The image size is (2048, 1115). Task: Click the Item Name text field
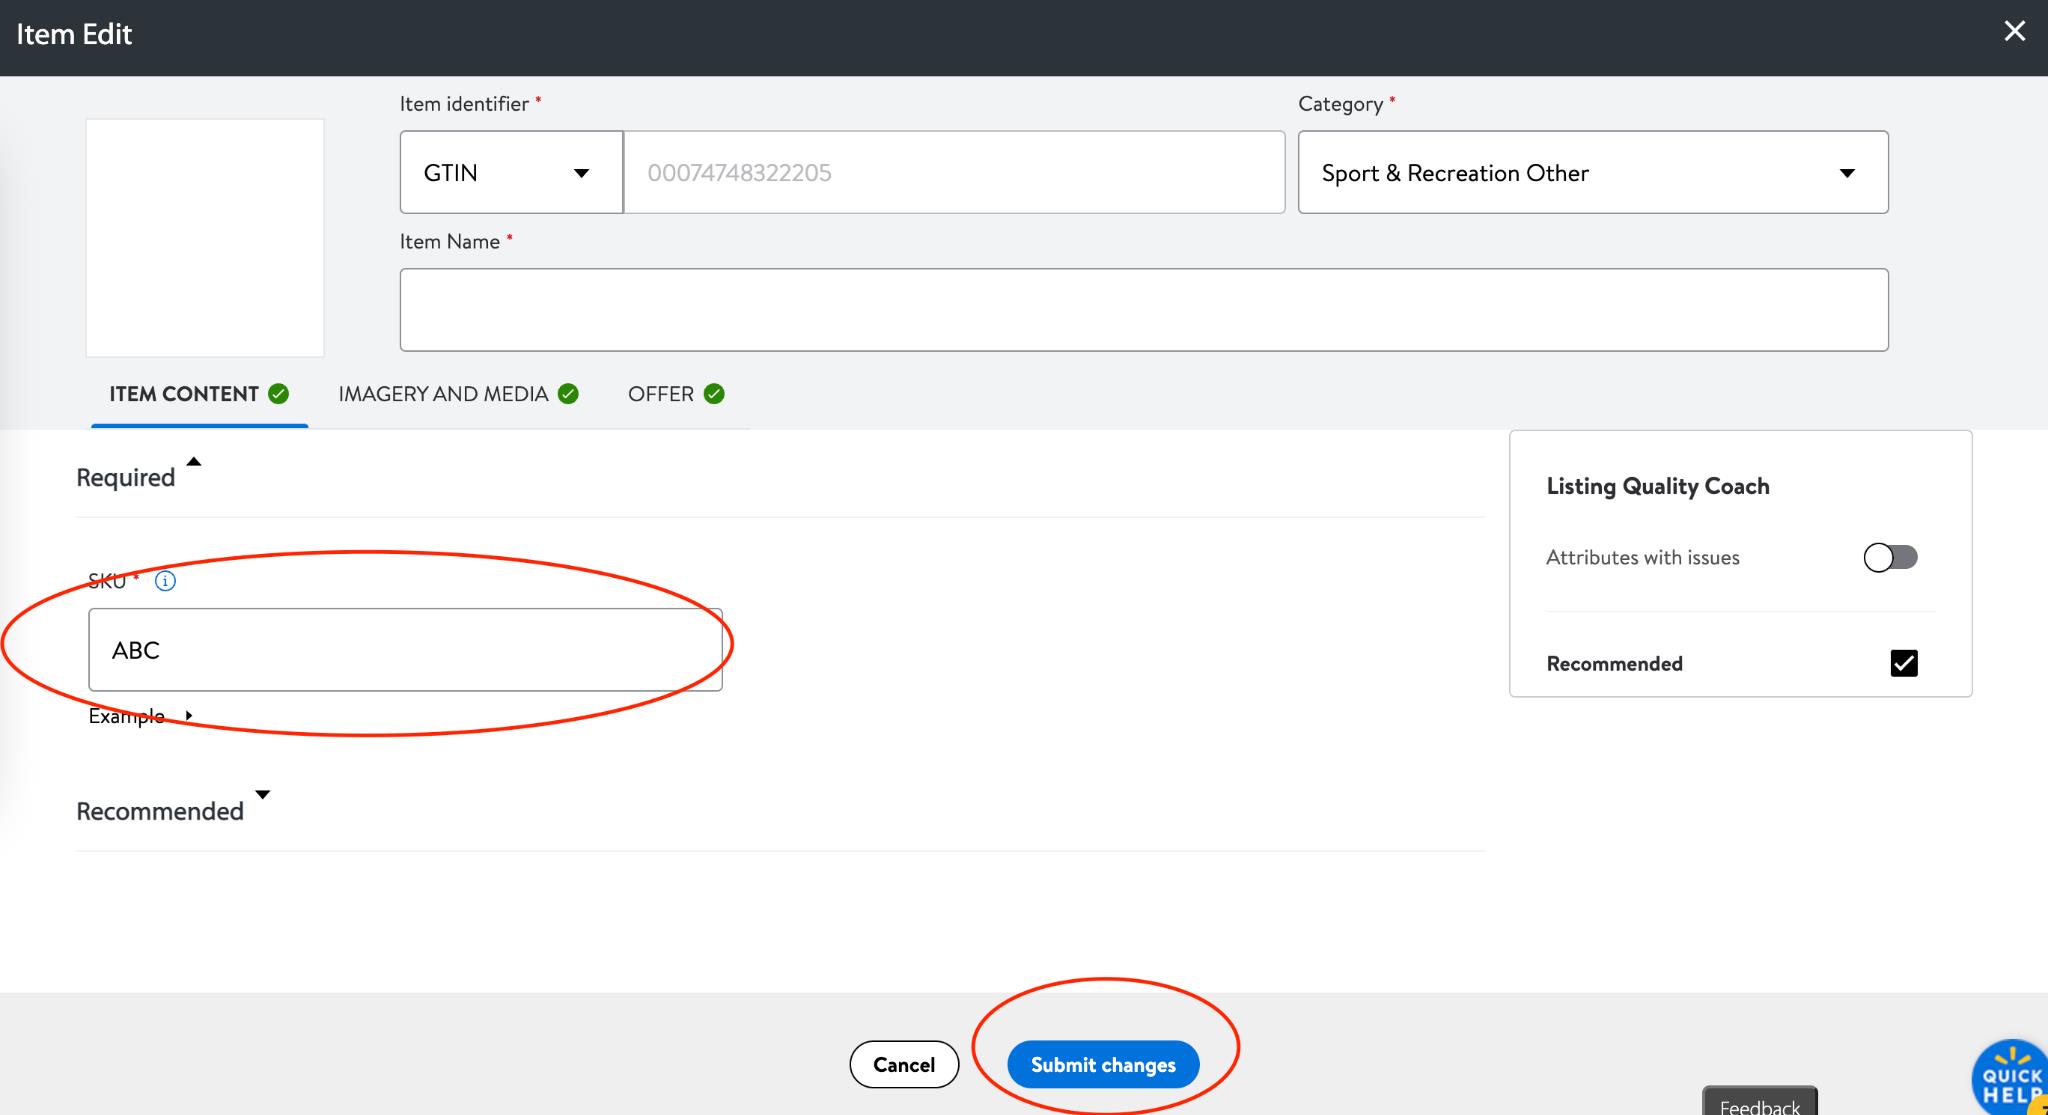click(x=1144, y=310)
